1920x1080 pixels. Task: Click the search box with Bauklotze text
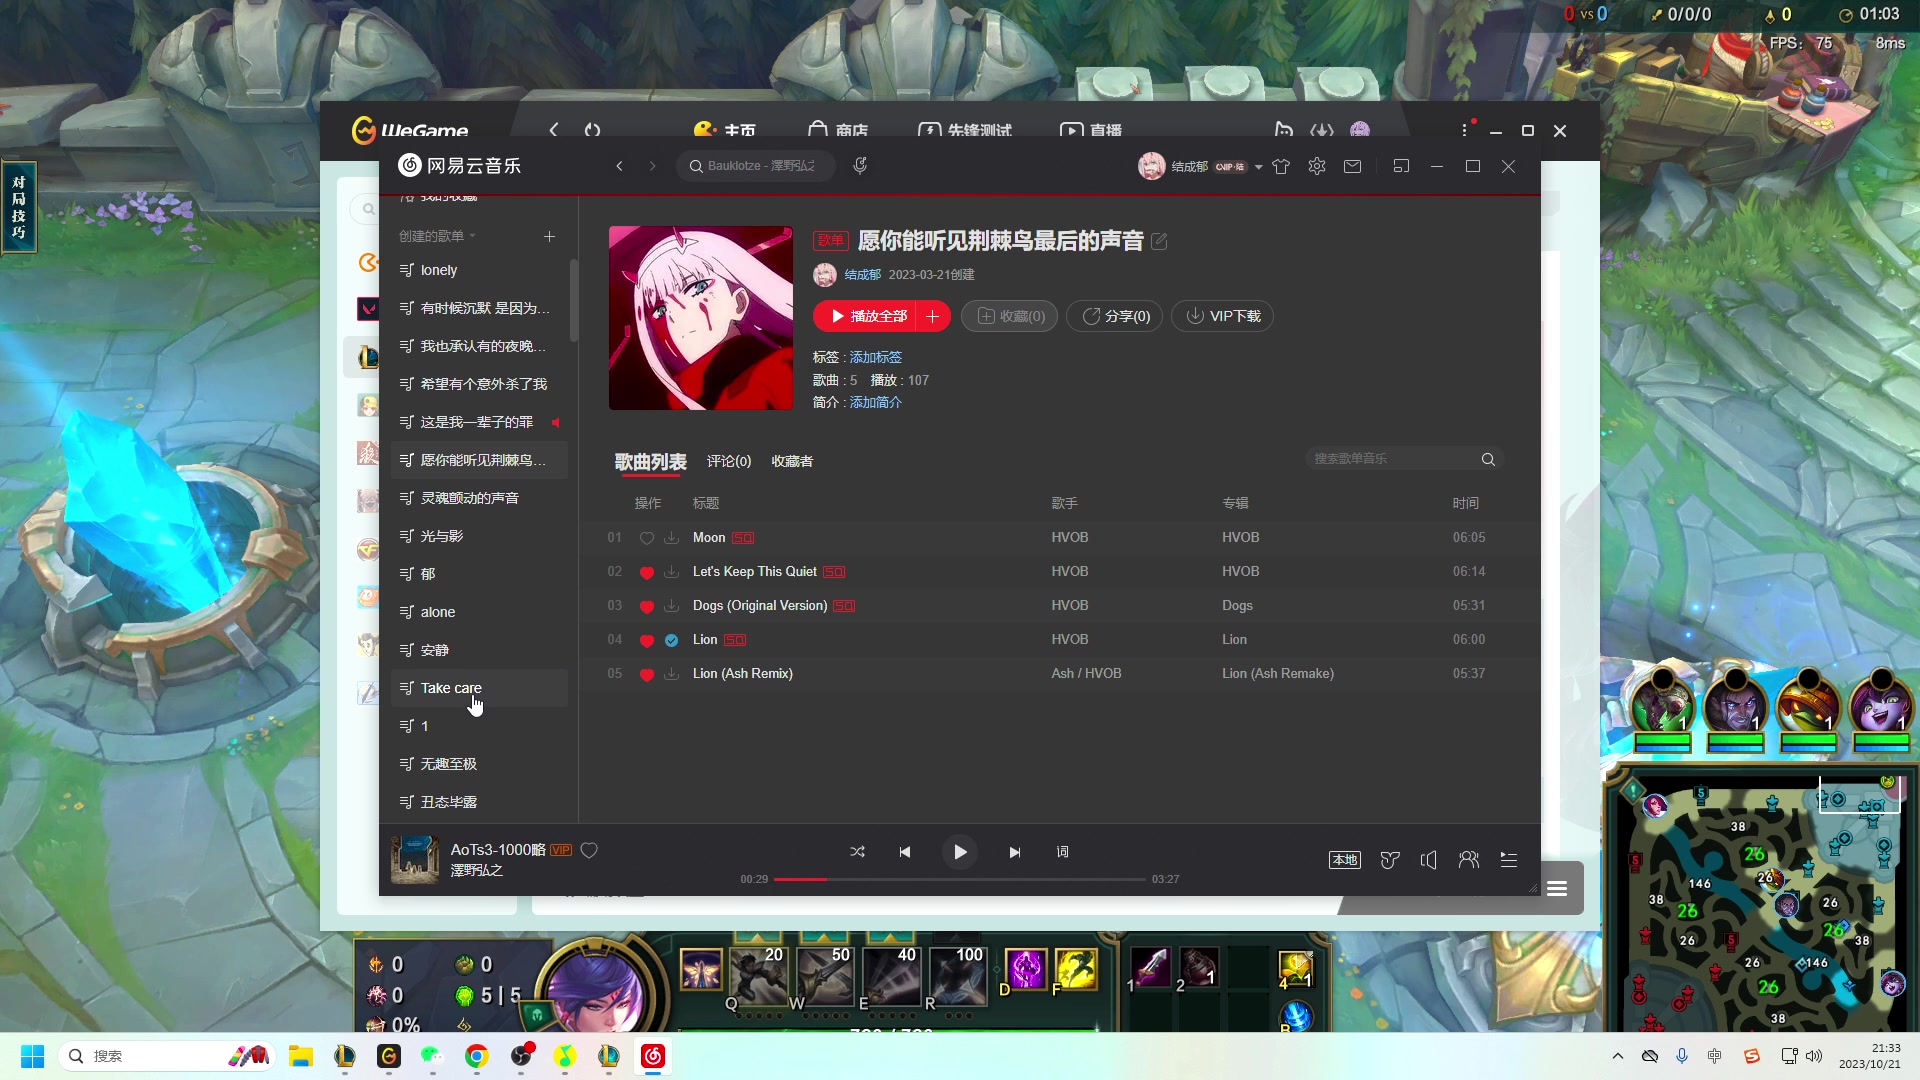coord(757,166)
